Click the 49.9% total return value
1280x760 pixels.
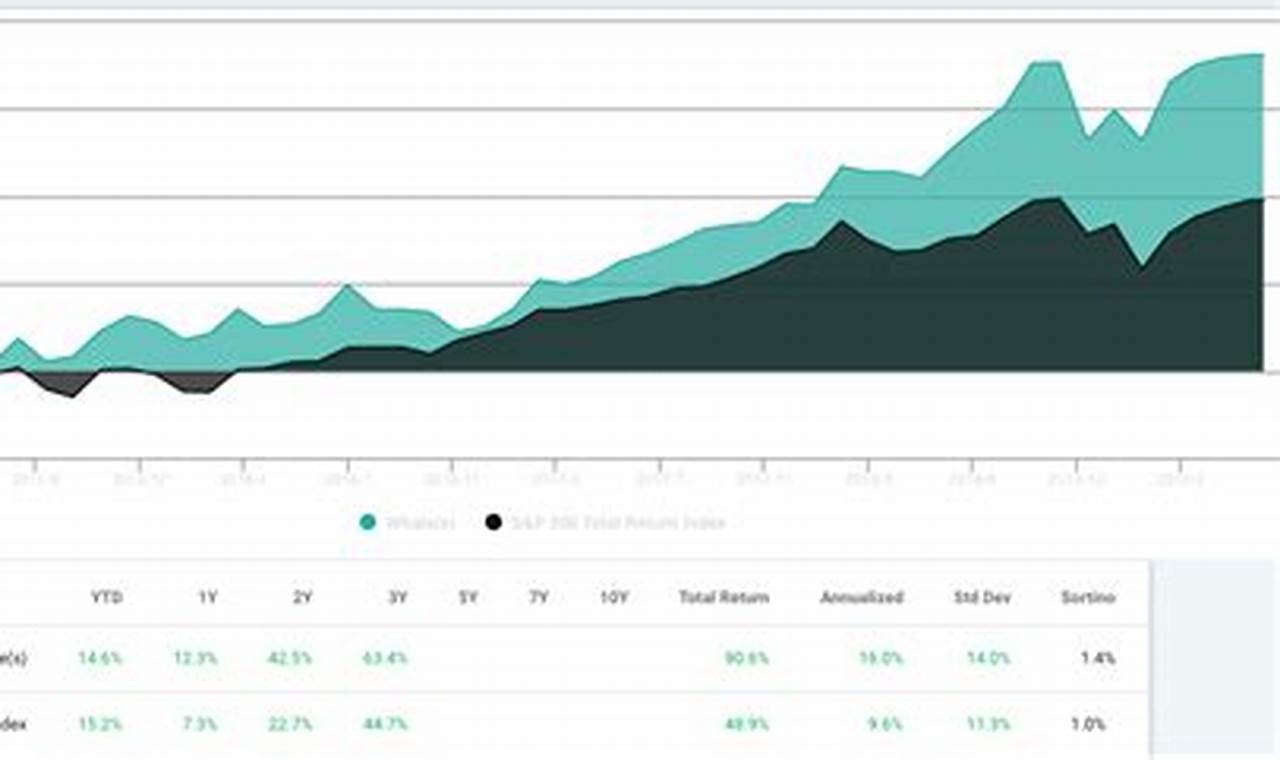[748, 725]
